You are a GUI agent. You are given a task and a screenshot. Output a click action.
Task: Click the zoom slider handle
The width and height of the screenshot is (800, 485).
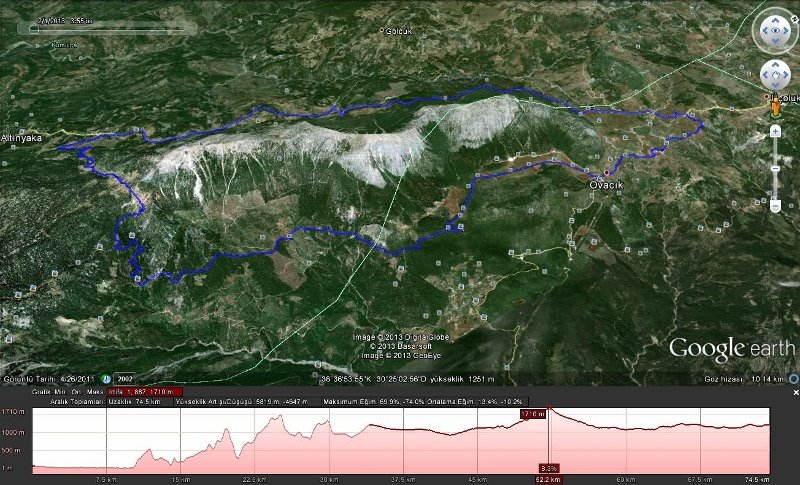[775, 167]
